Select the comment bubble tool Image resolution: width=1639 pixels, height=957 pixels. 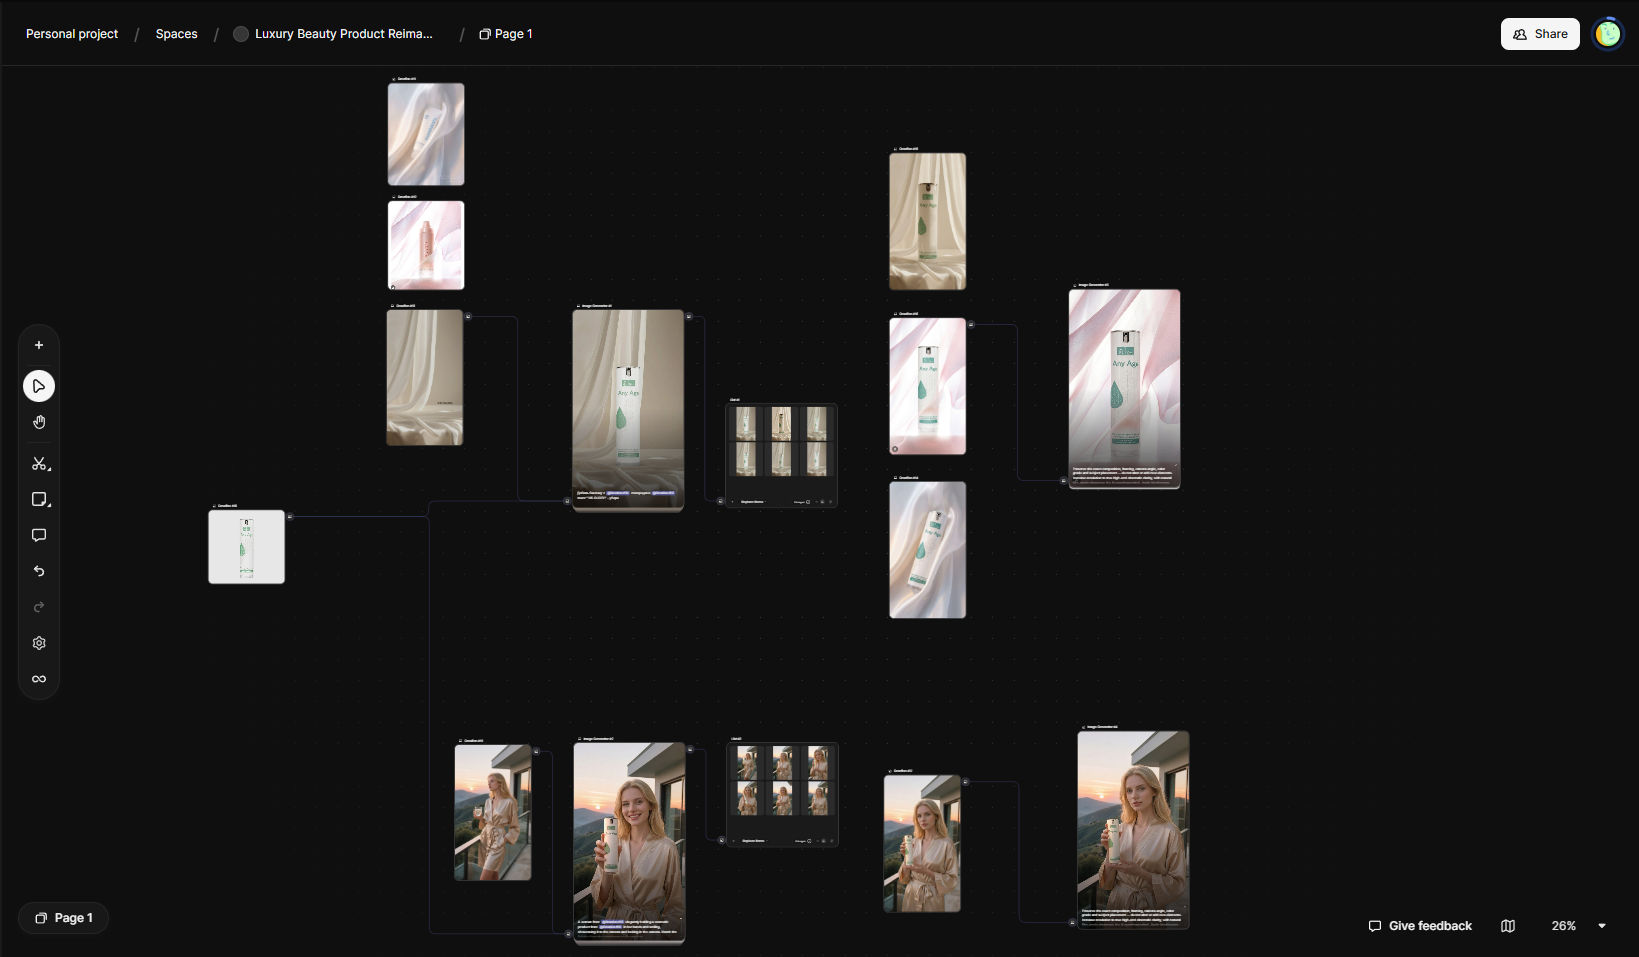(x=39, y=536)
